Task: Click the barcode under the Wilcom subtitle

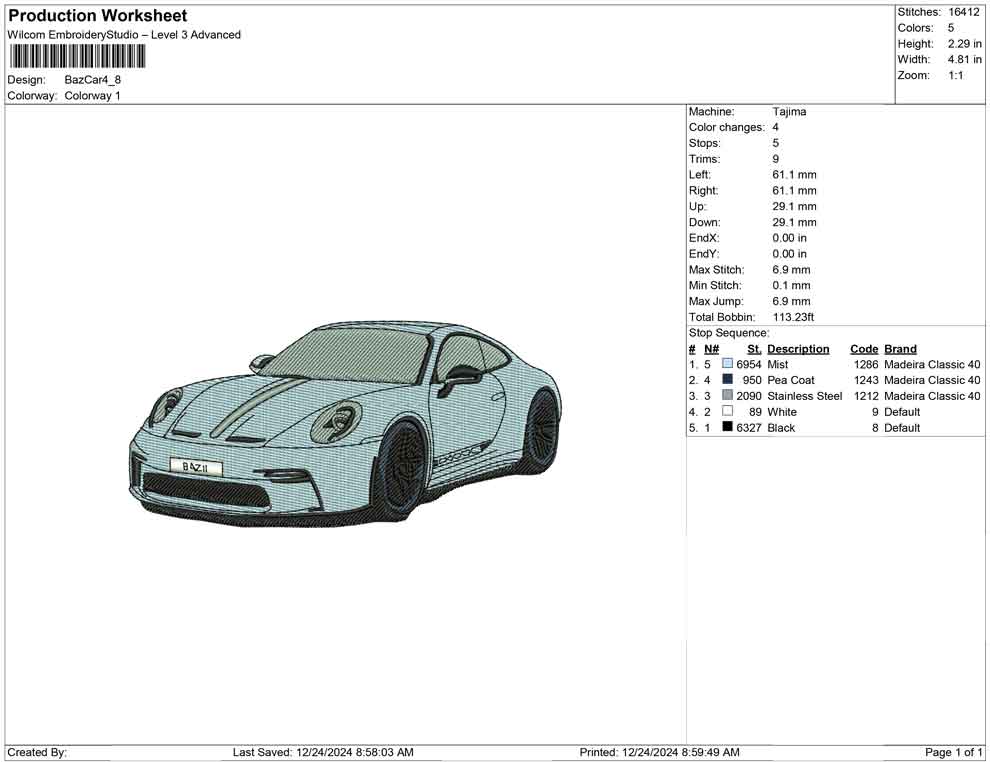Action: (x=77, y=56)
